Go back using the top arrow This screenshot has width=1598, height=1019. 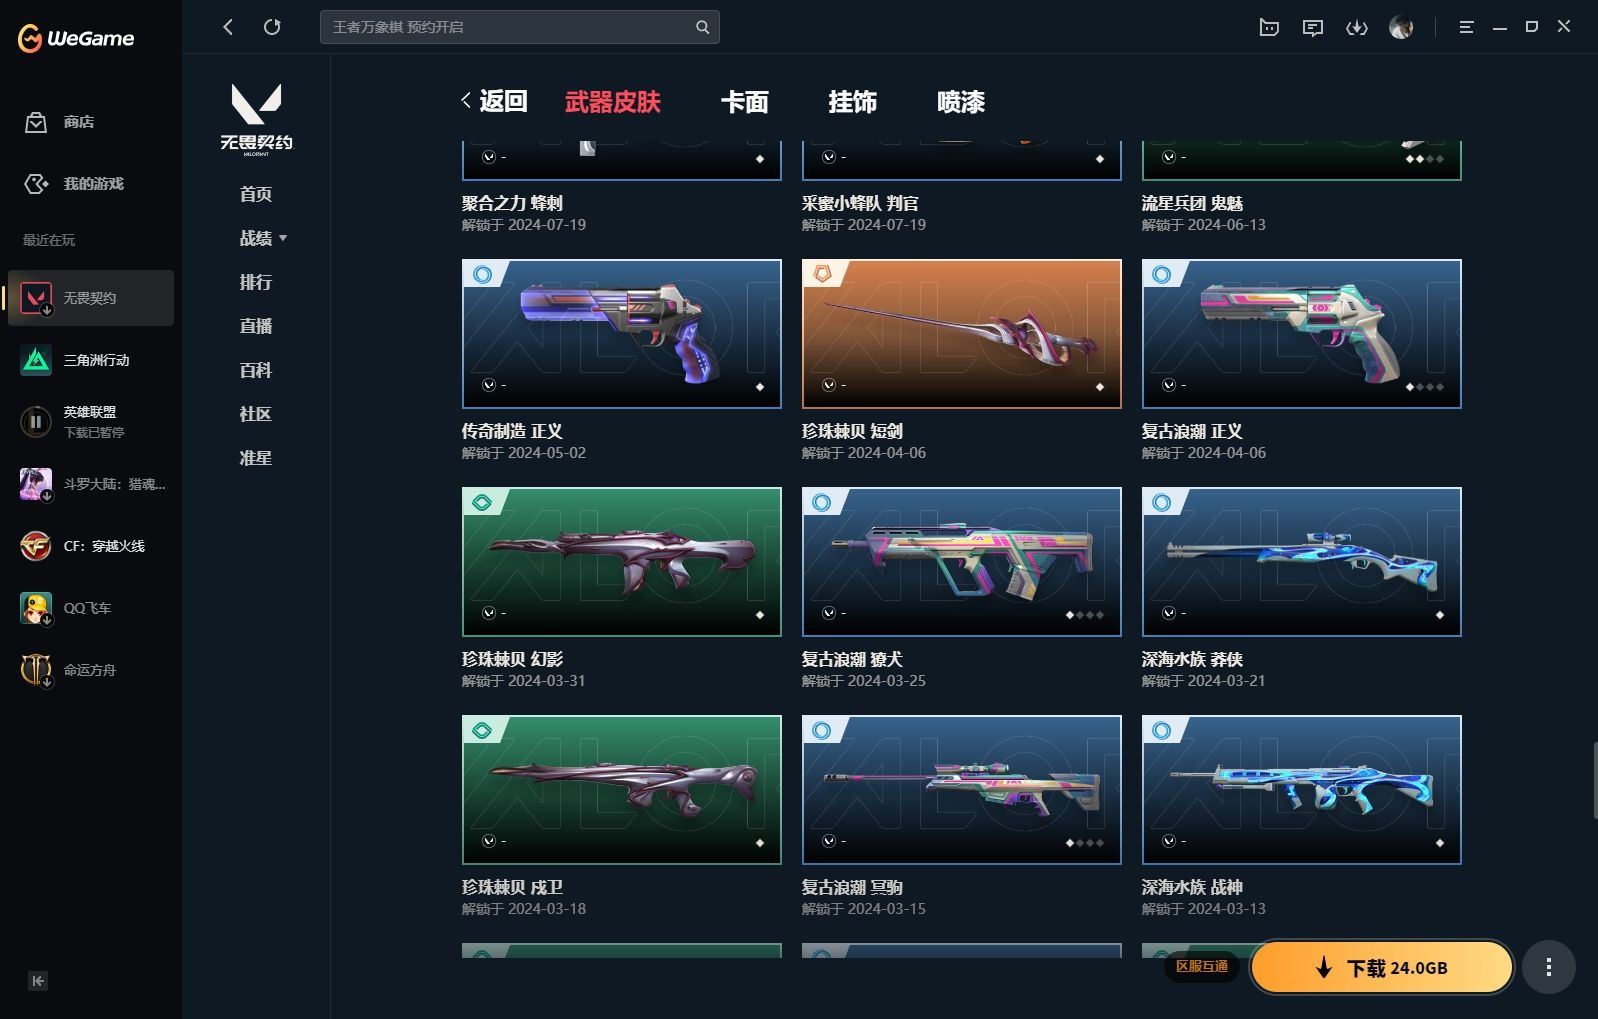tap(228, 27)
